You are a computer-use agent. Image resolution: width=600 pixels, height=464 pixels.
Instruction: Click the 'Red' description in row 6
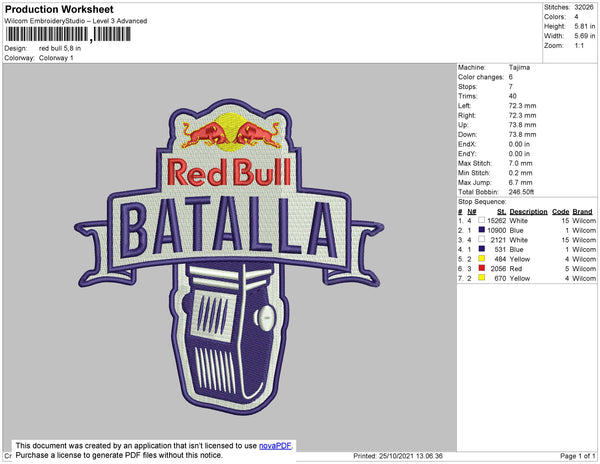(515, 269)
